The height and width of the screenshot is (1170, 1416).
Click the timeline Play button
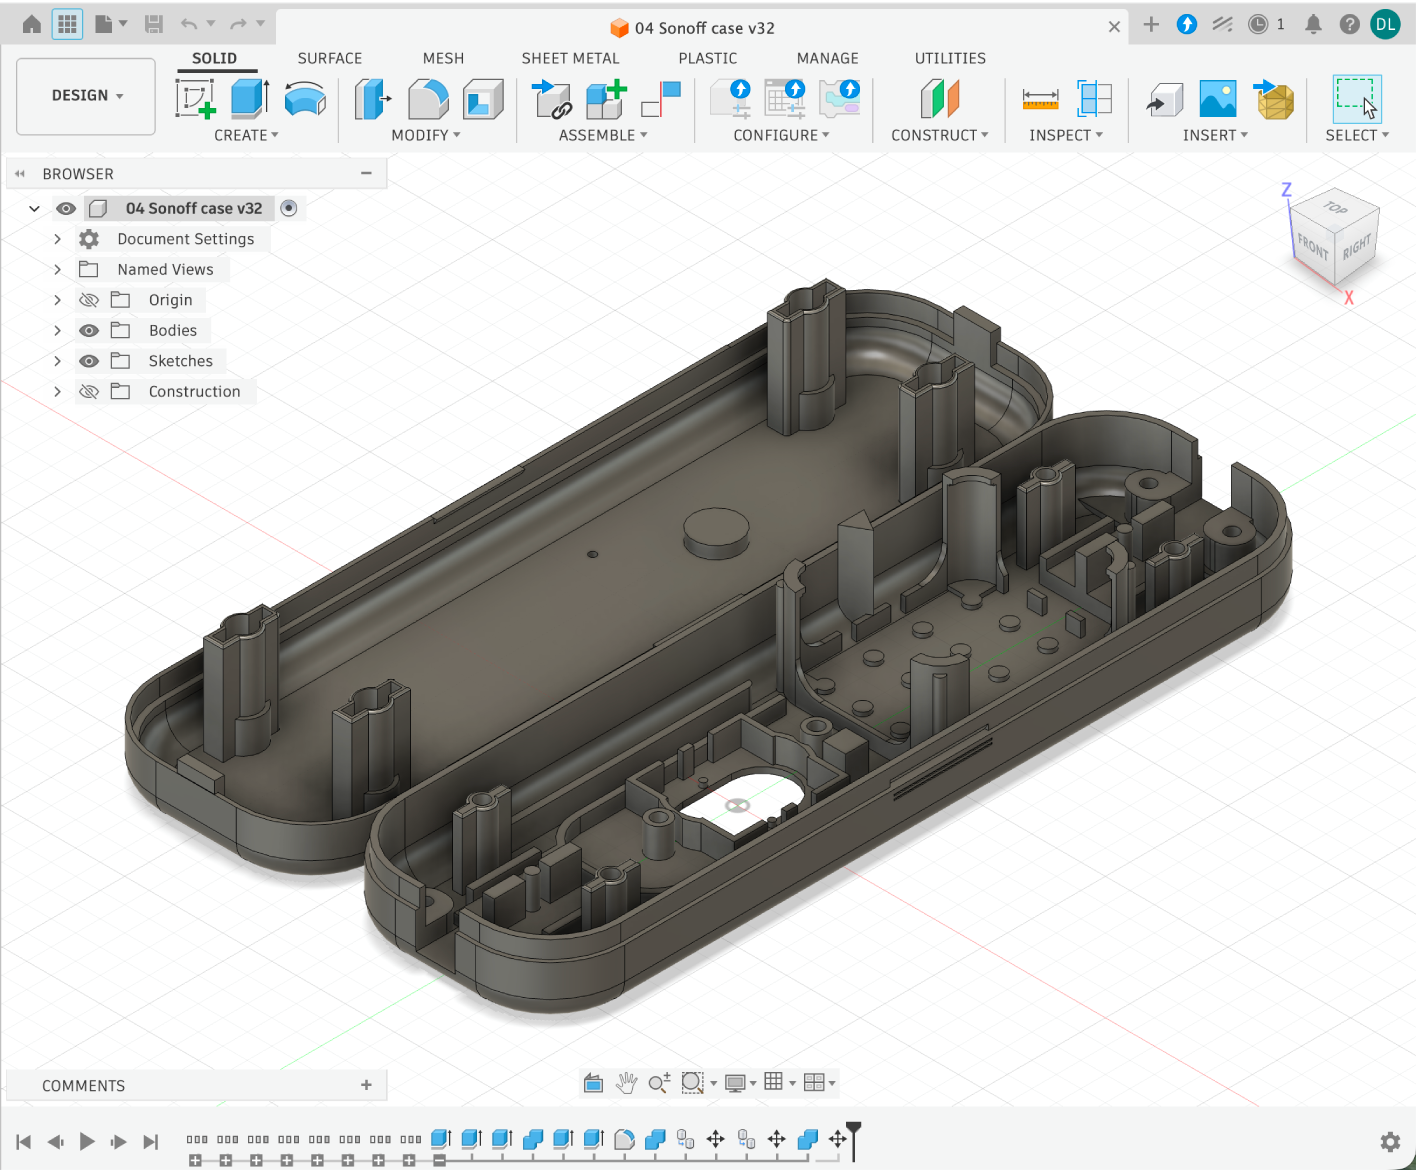tap(87, 1141)
